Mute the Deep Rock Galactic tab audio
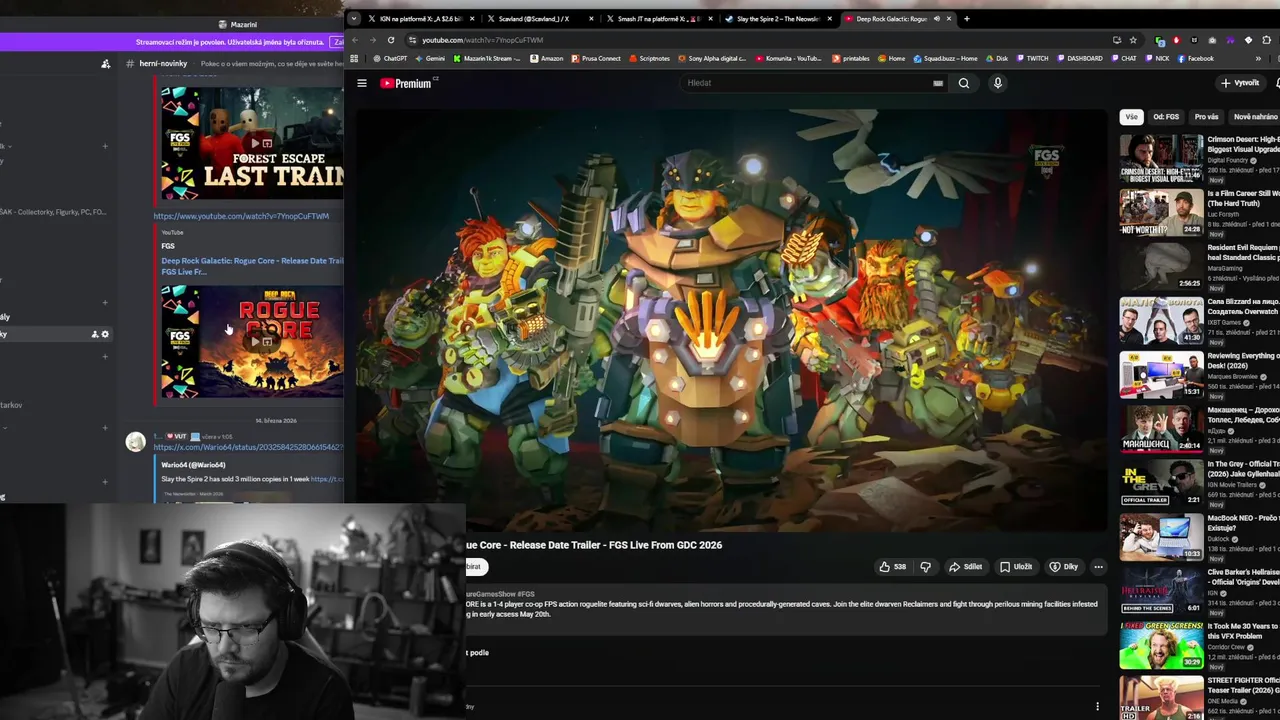 tap(936, 18)
